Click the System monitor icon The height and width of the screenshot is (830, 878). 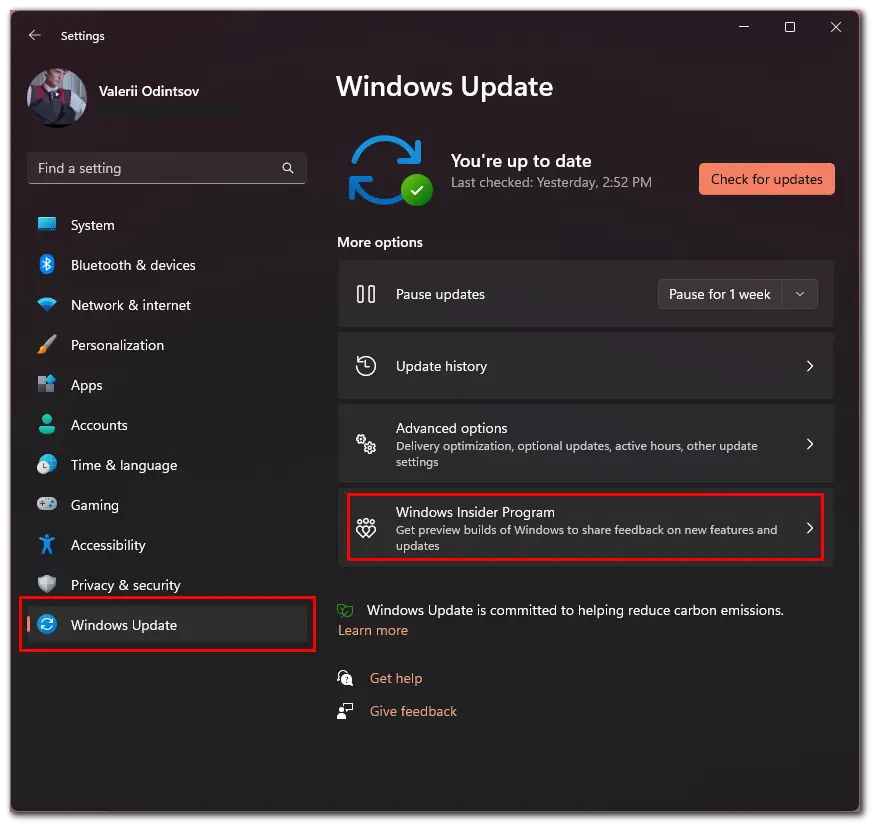[47, 225]
